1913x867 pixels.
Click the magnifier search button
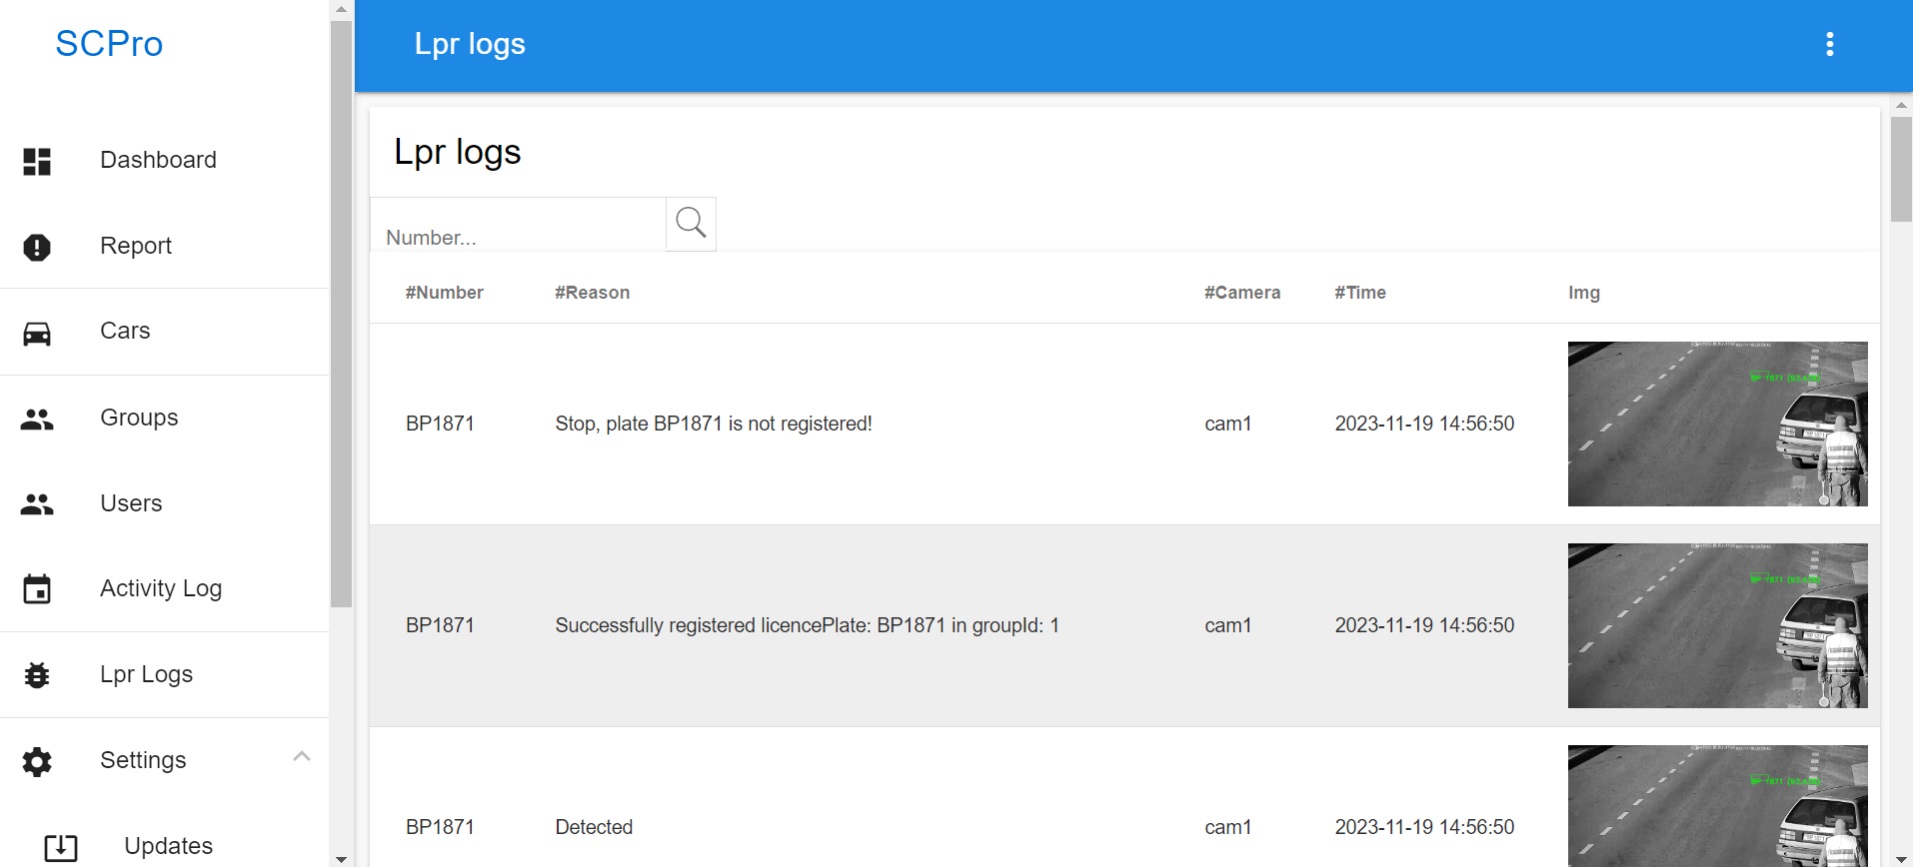(691, 223)
